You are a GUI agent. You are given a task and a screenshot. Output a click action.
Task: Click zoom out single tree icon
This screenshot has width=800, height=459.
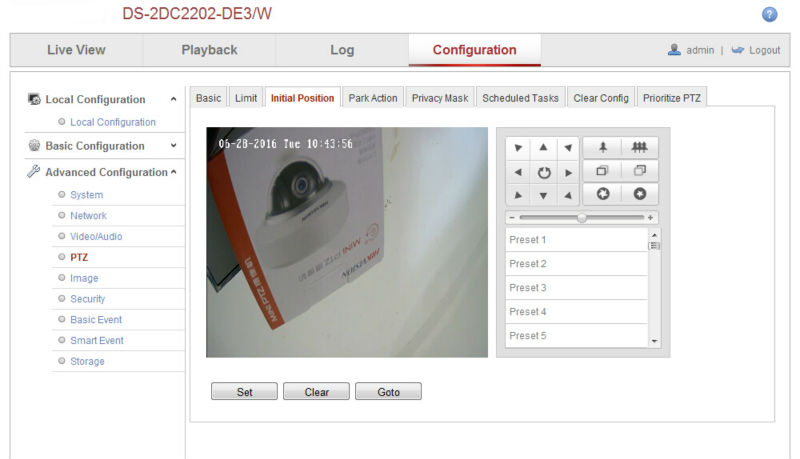pos(603,147)
